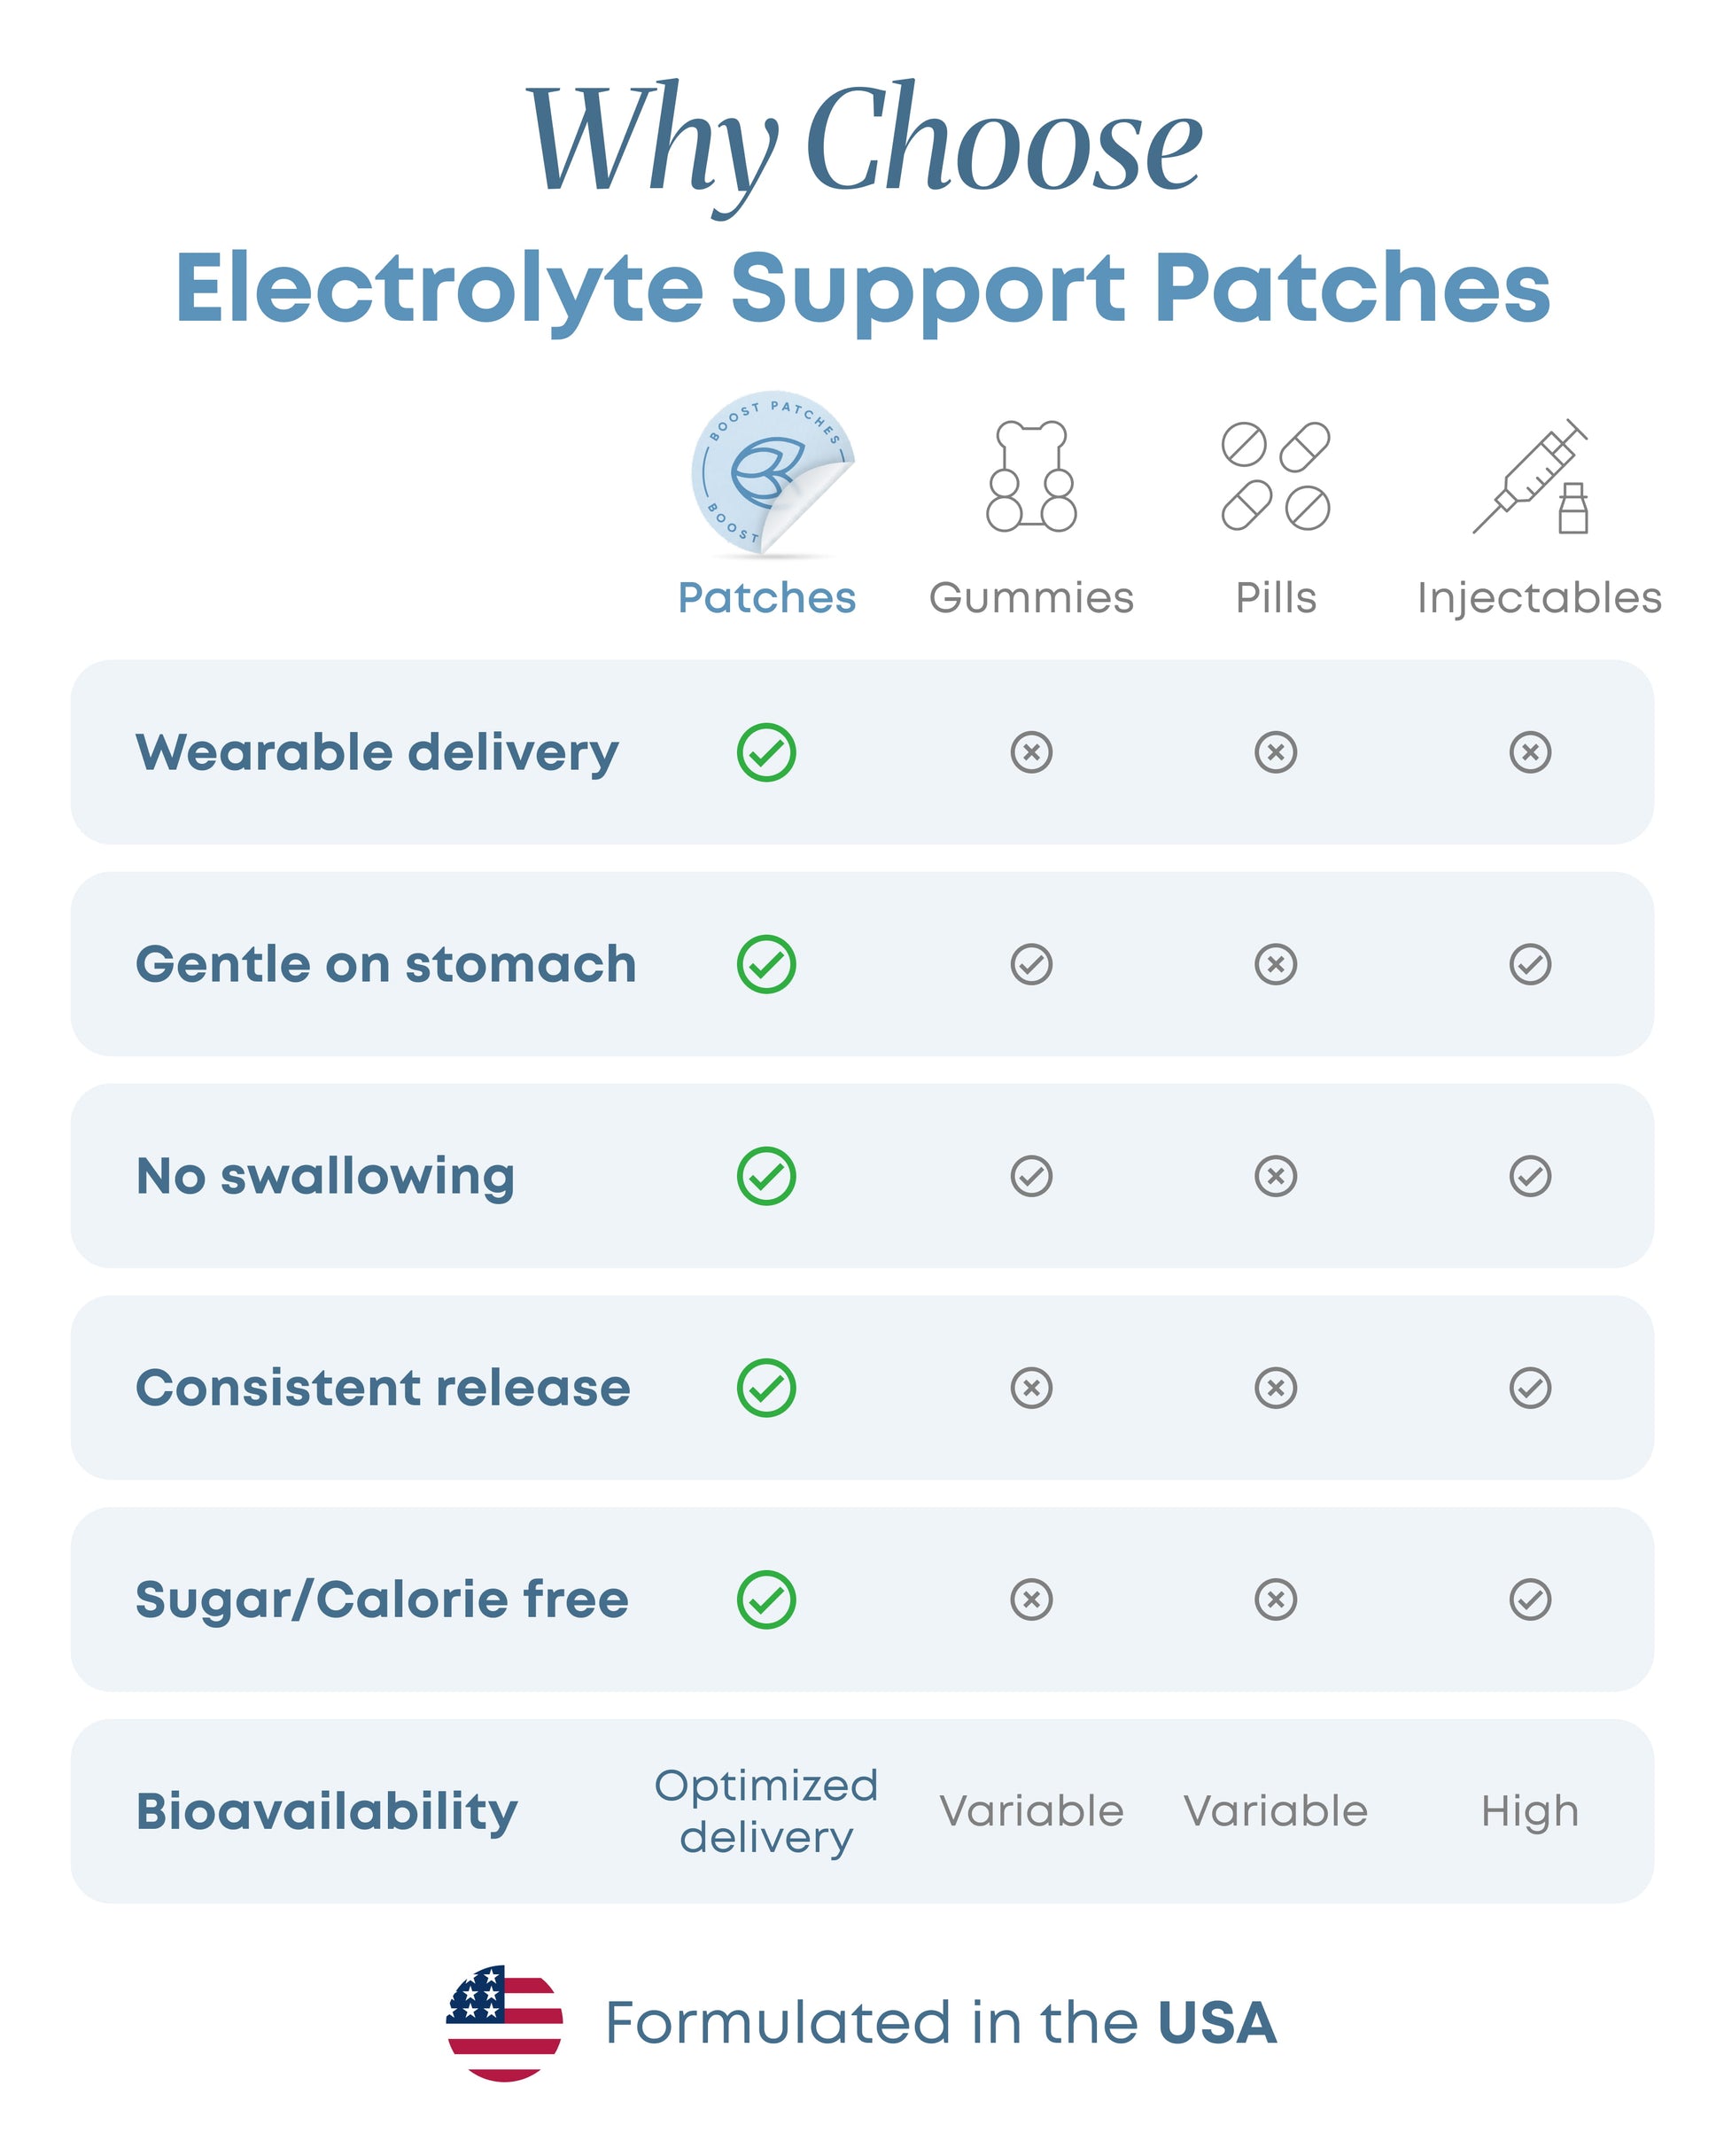Select the Injectables column label
Image resolution: width=1724 pixels, height=2156 pixels.
point(1539,598)
